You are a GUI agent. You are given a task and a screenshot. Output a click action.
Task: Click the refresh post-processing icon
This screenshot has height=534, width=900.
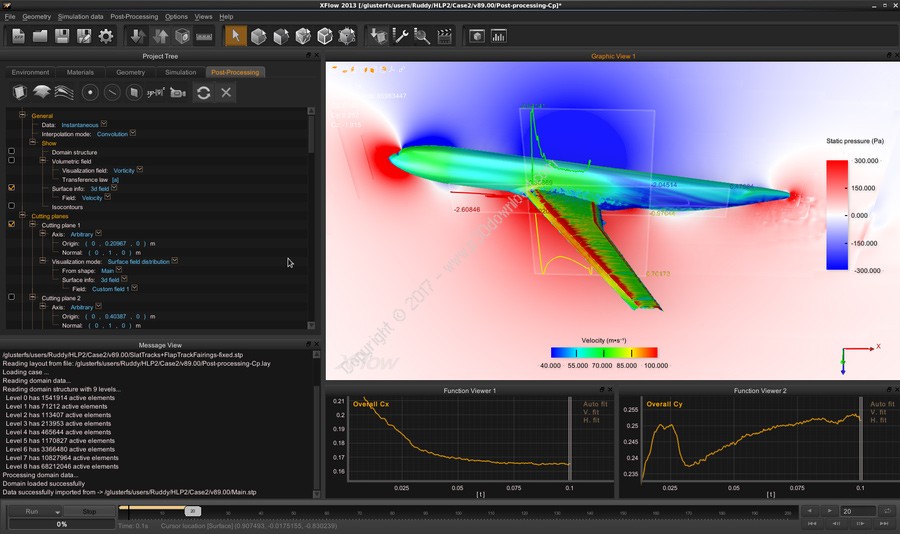click(203, 92)
